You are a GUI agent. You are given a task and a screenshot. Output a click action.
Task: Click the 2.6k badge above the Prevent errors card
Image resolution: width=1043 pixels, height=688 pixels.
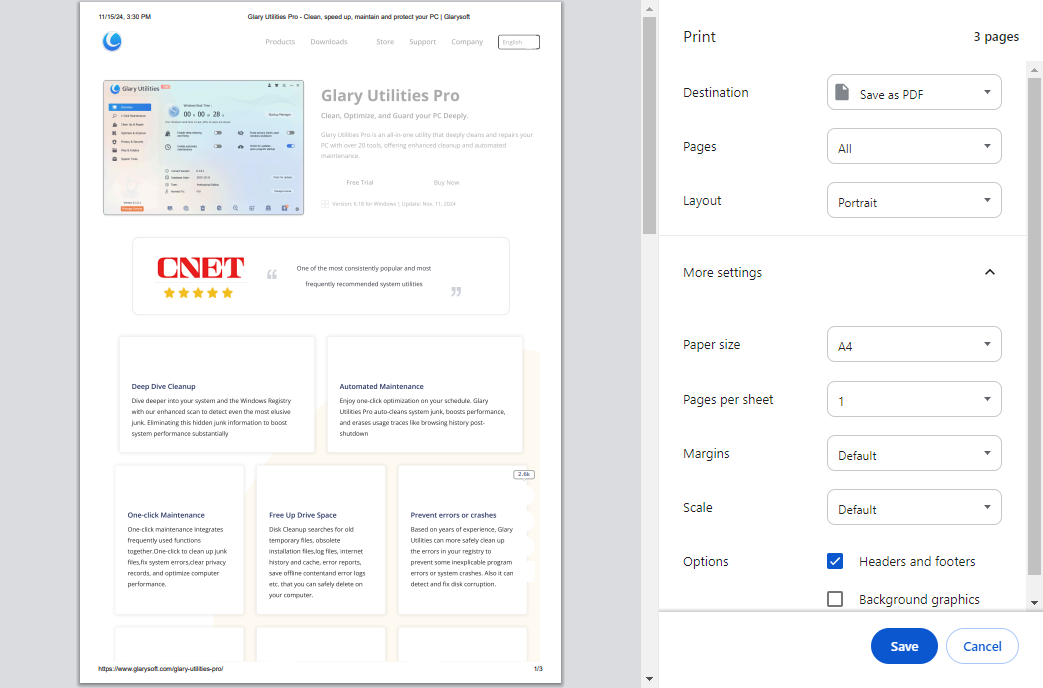click(523, 474)
